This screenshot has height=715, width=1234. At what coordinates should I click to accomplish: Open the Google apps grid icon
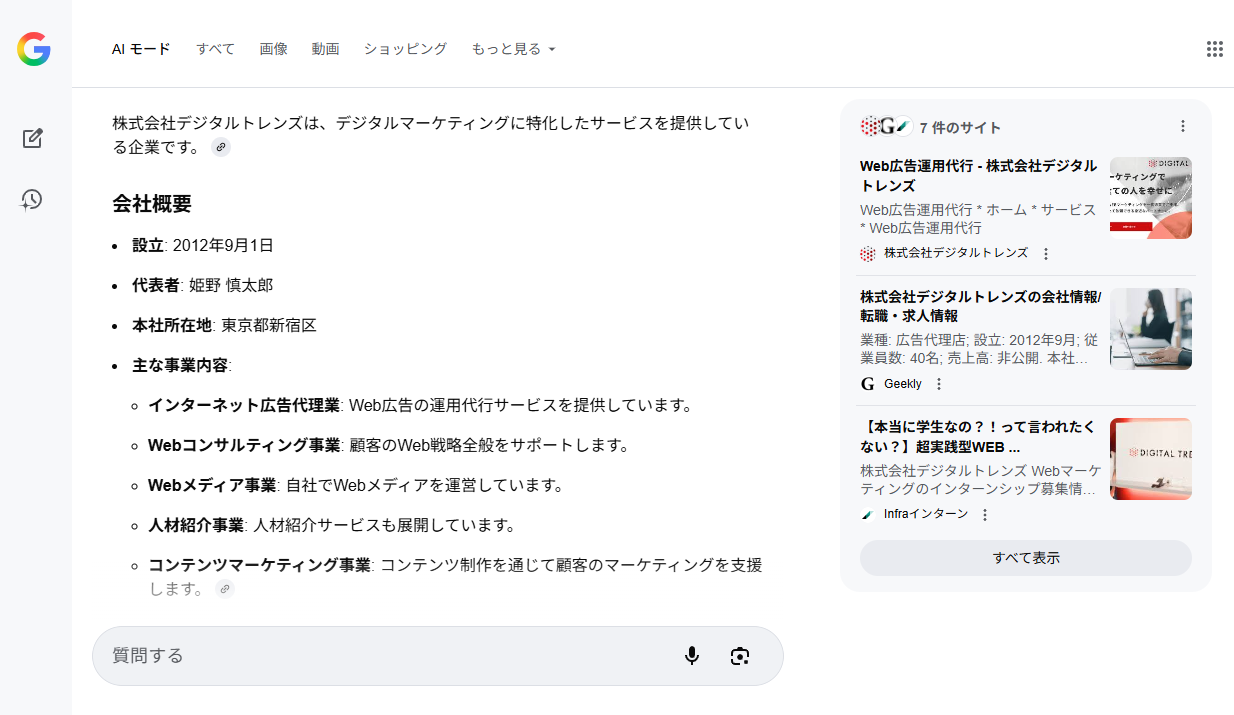[1215, 49]
